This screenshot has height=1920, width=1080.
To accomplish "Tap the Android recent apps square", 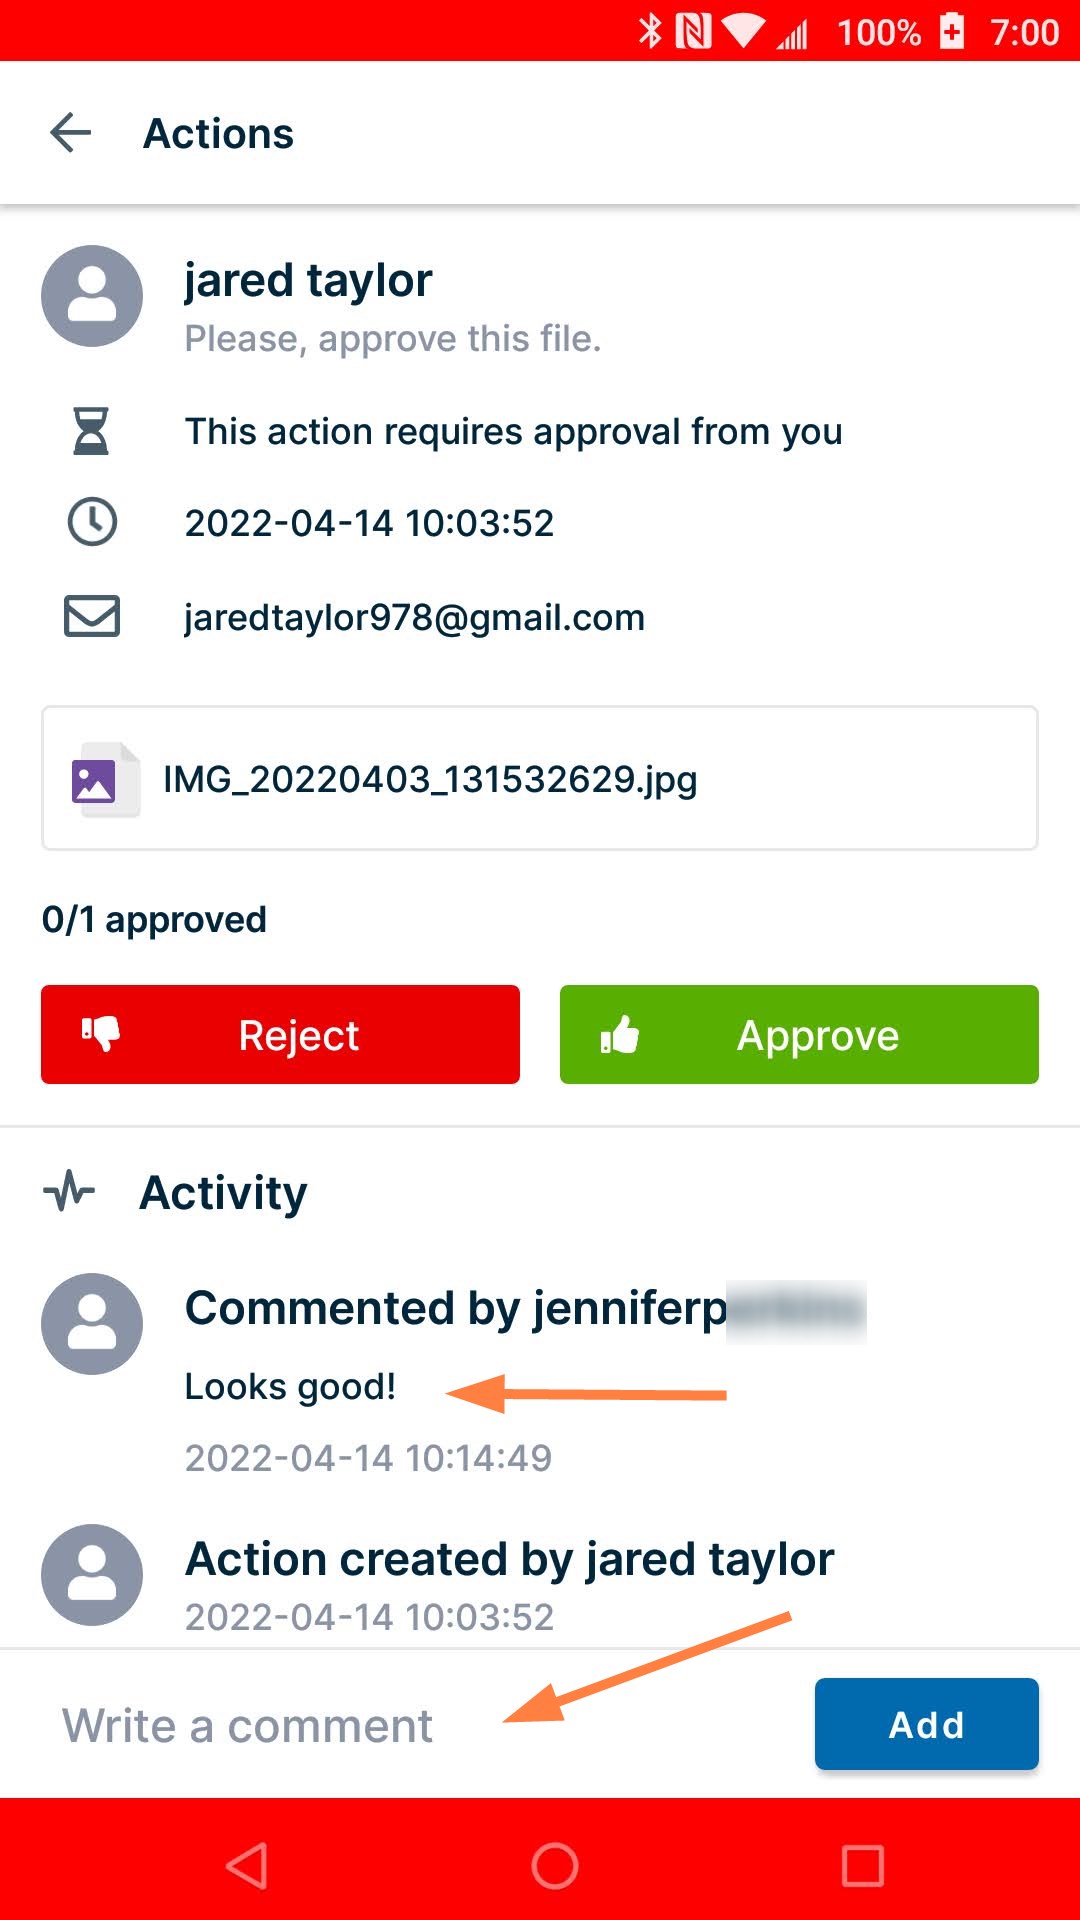I will pyautogui.click(x=862, y=1866).
